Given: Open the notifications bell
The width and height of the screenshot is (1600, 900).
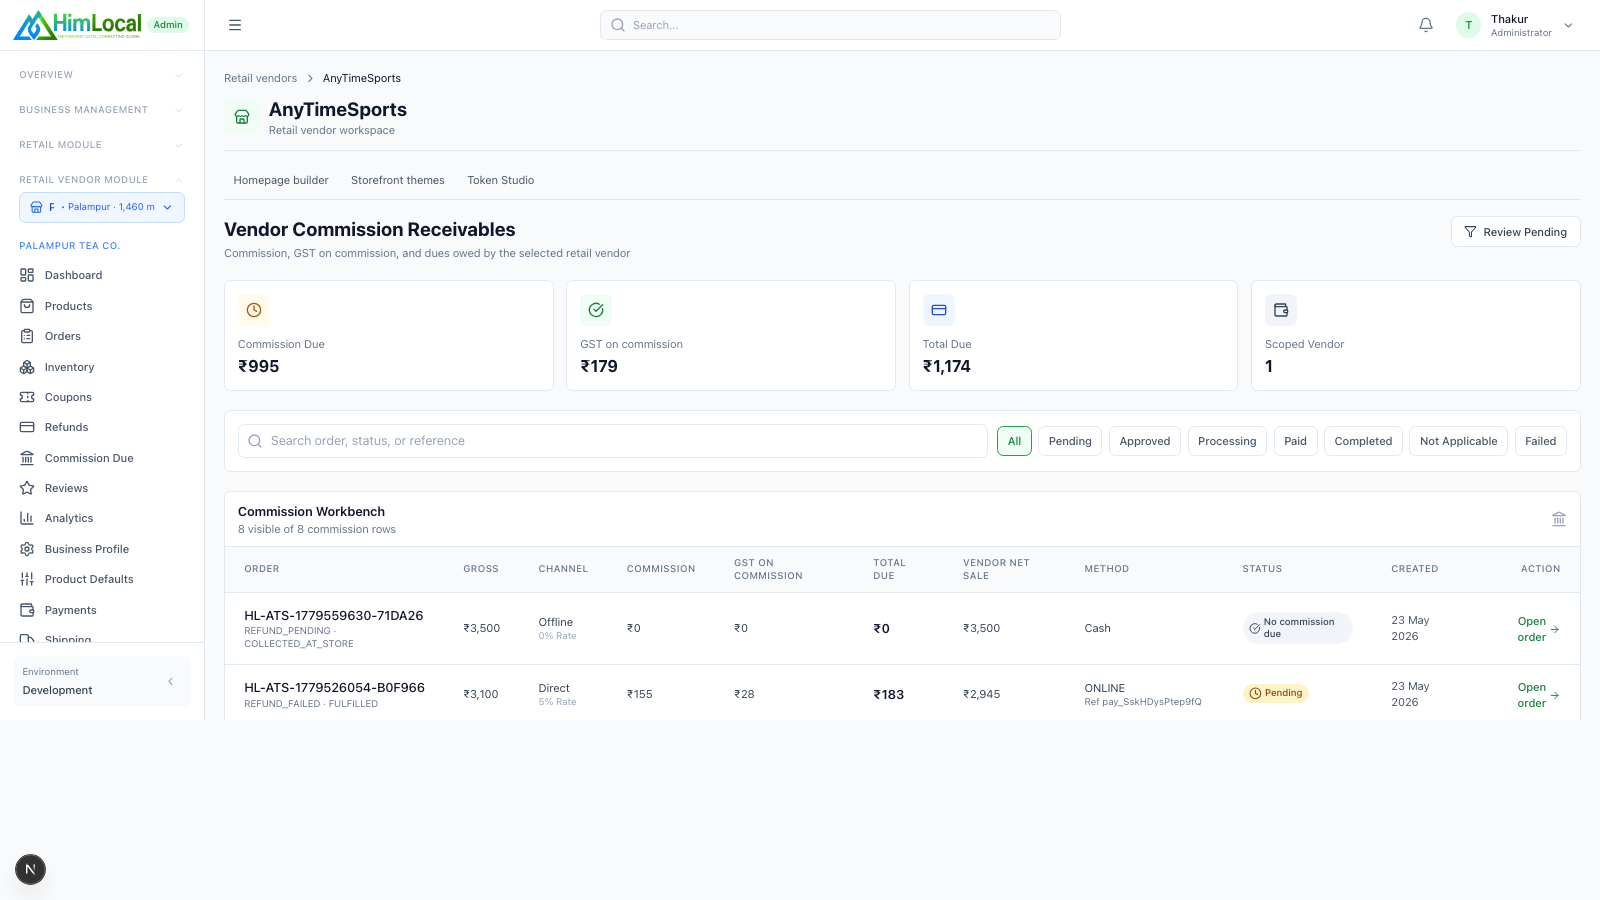Looking at the screenshot, I should 1426,25.
